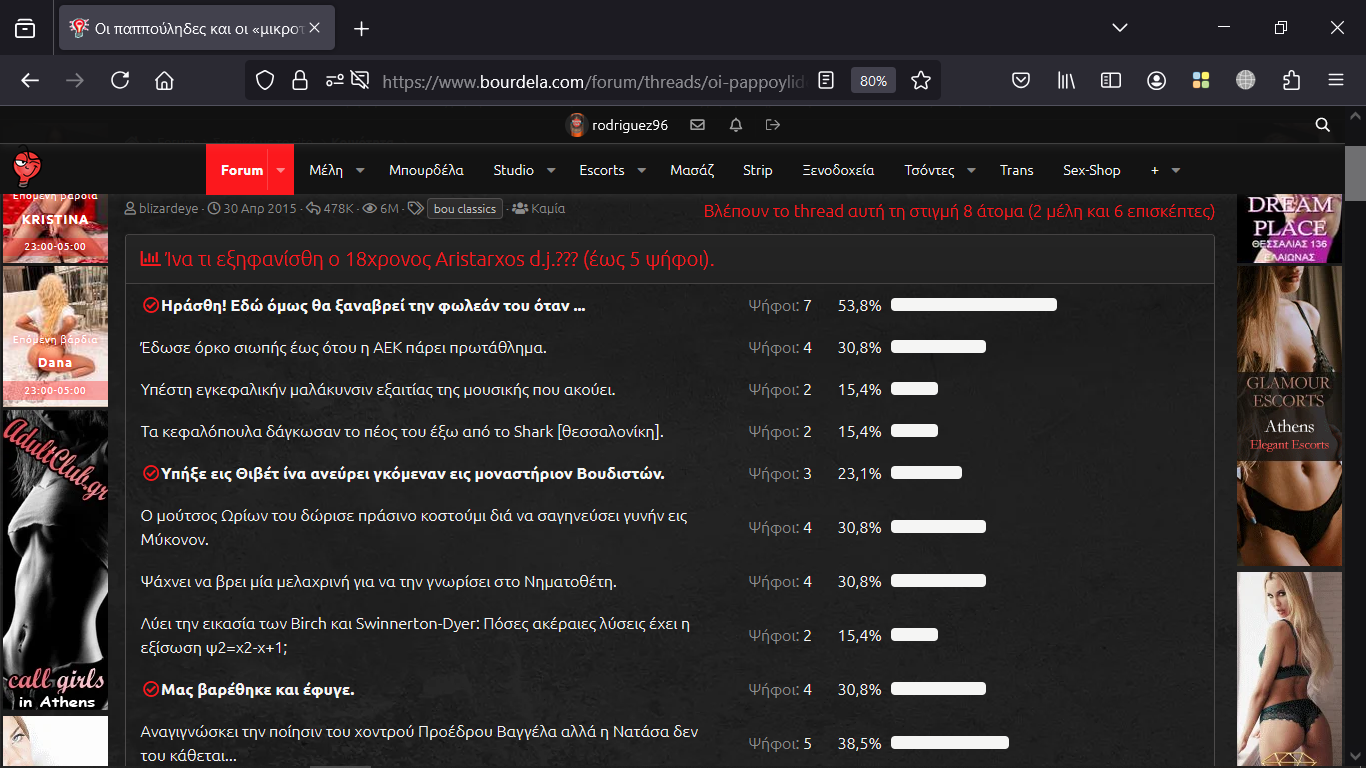Open the Escorts menu item

pyautogui.click(x=602, y=170)
